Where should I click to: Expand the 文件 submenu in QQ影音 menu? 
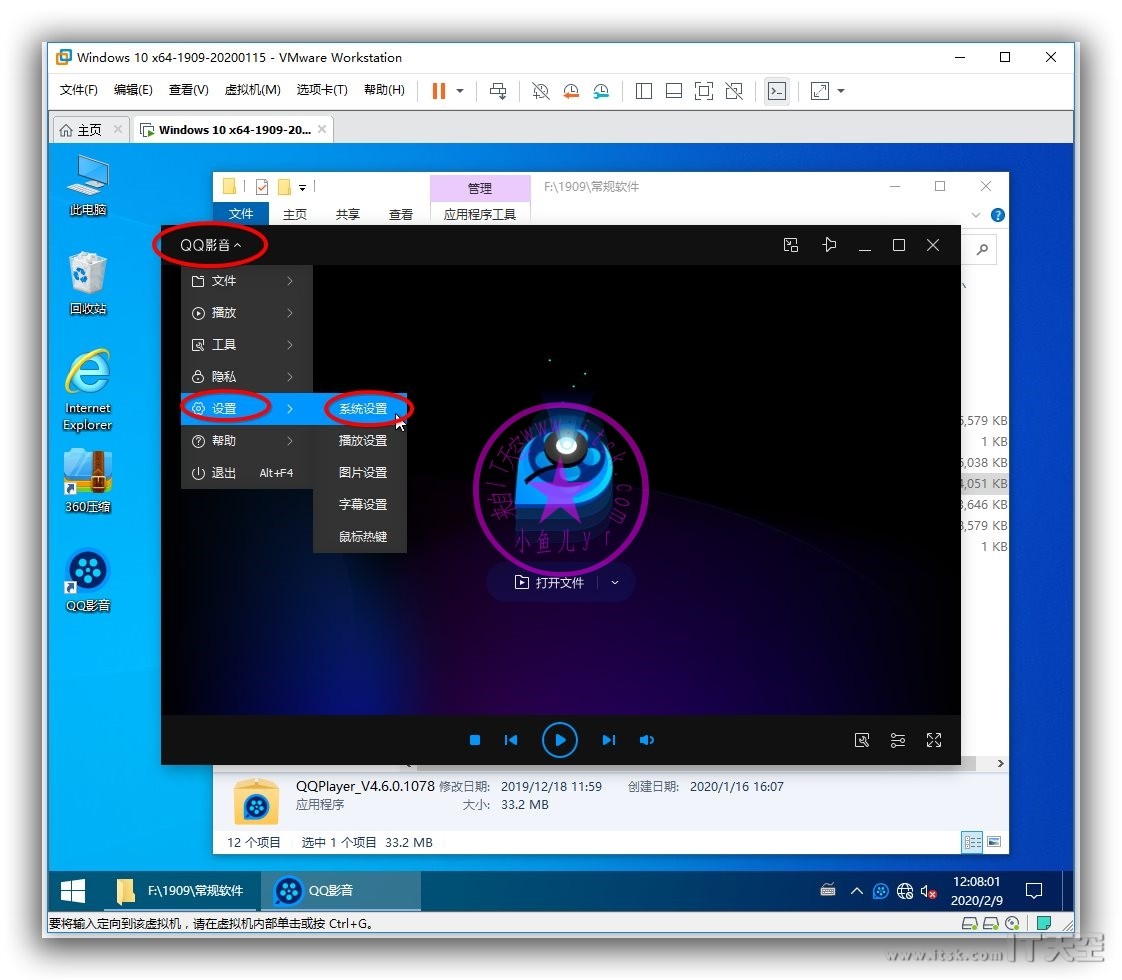247,281
